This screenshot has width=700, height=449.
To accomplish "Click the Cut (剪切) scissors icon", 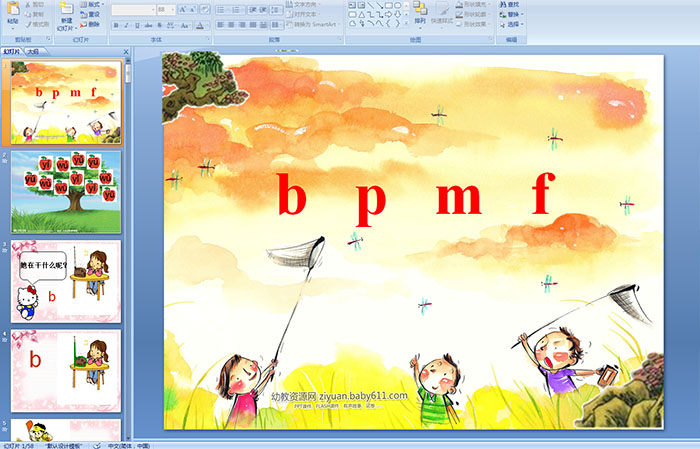I will tap(28, 4).
